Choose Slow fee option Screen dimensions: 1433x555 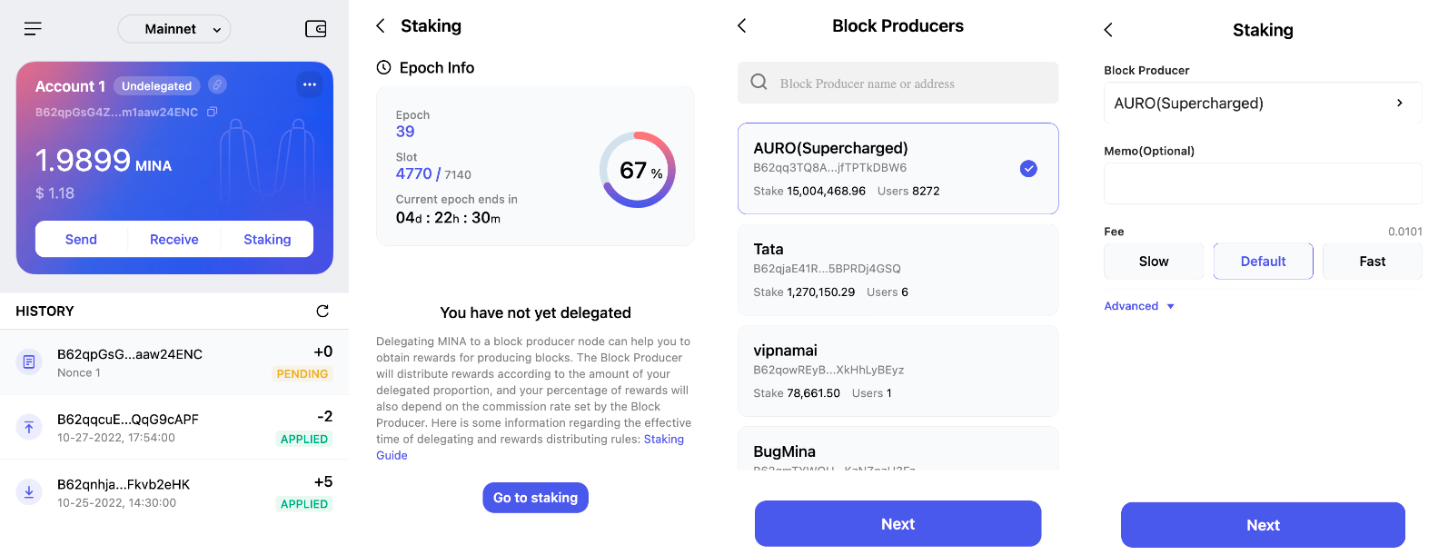(x=1153, y=261)
